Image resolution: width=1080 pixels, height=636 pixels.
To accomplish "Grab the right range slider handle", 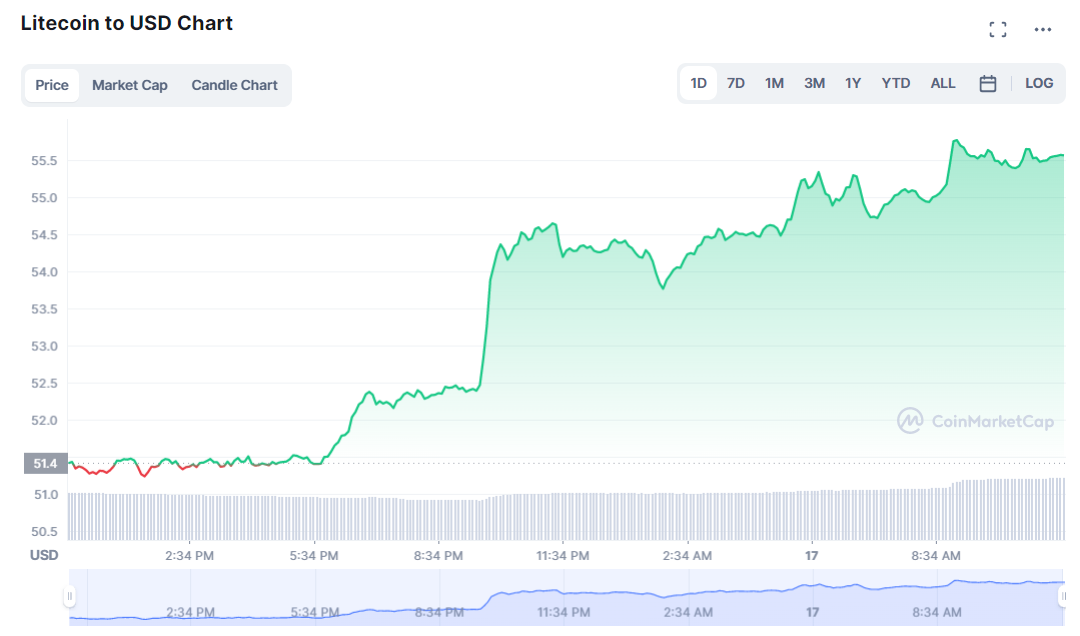I will click(1063, 596).
